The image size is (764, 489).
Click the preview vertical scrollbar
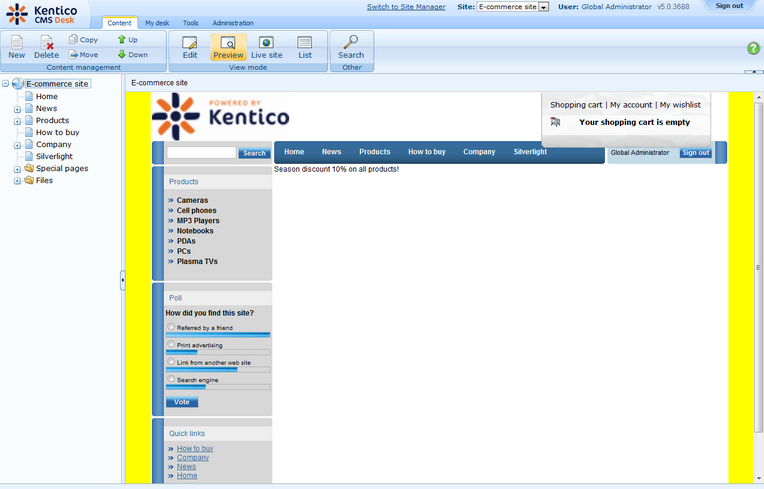pos(759,267)
